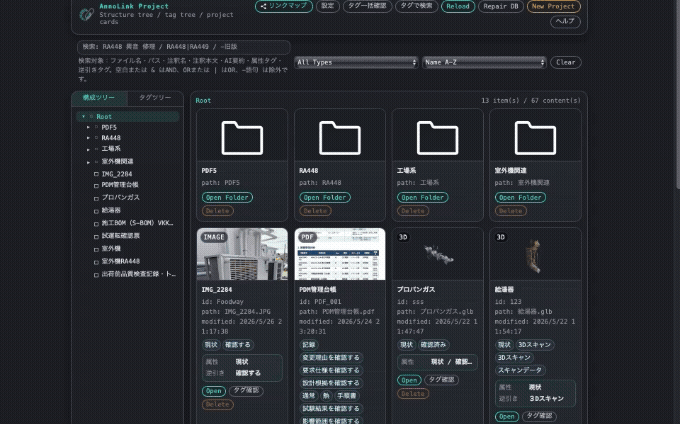Open 設定 settings
This screenshot has width=680, height=424.
(327, 6)
